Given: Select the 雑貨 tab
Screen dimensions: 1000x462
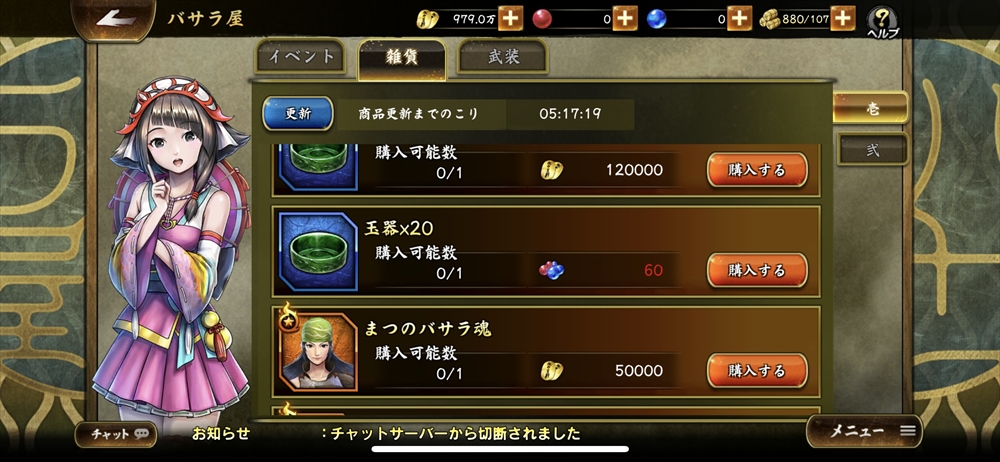Looking at the screenshot, I should (x=402, y=57).
